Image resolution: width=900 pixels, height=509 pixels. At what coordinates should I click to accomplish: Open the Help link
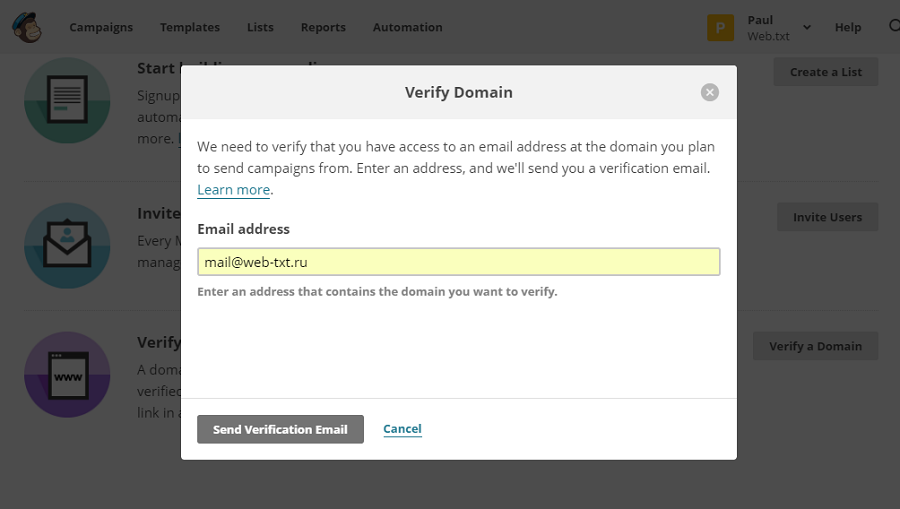(x=848, y=28)
